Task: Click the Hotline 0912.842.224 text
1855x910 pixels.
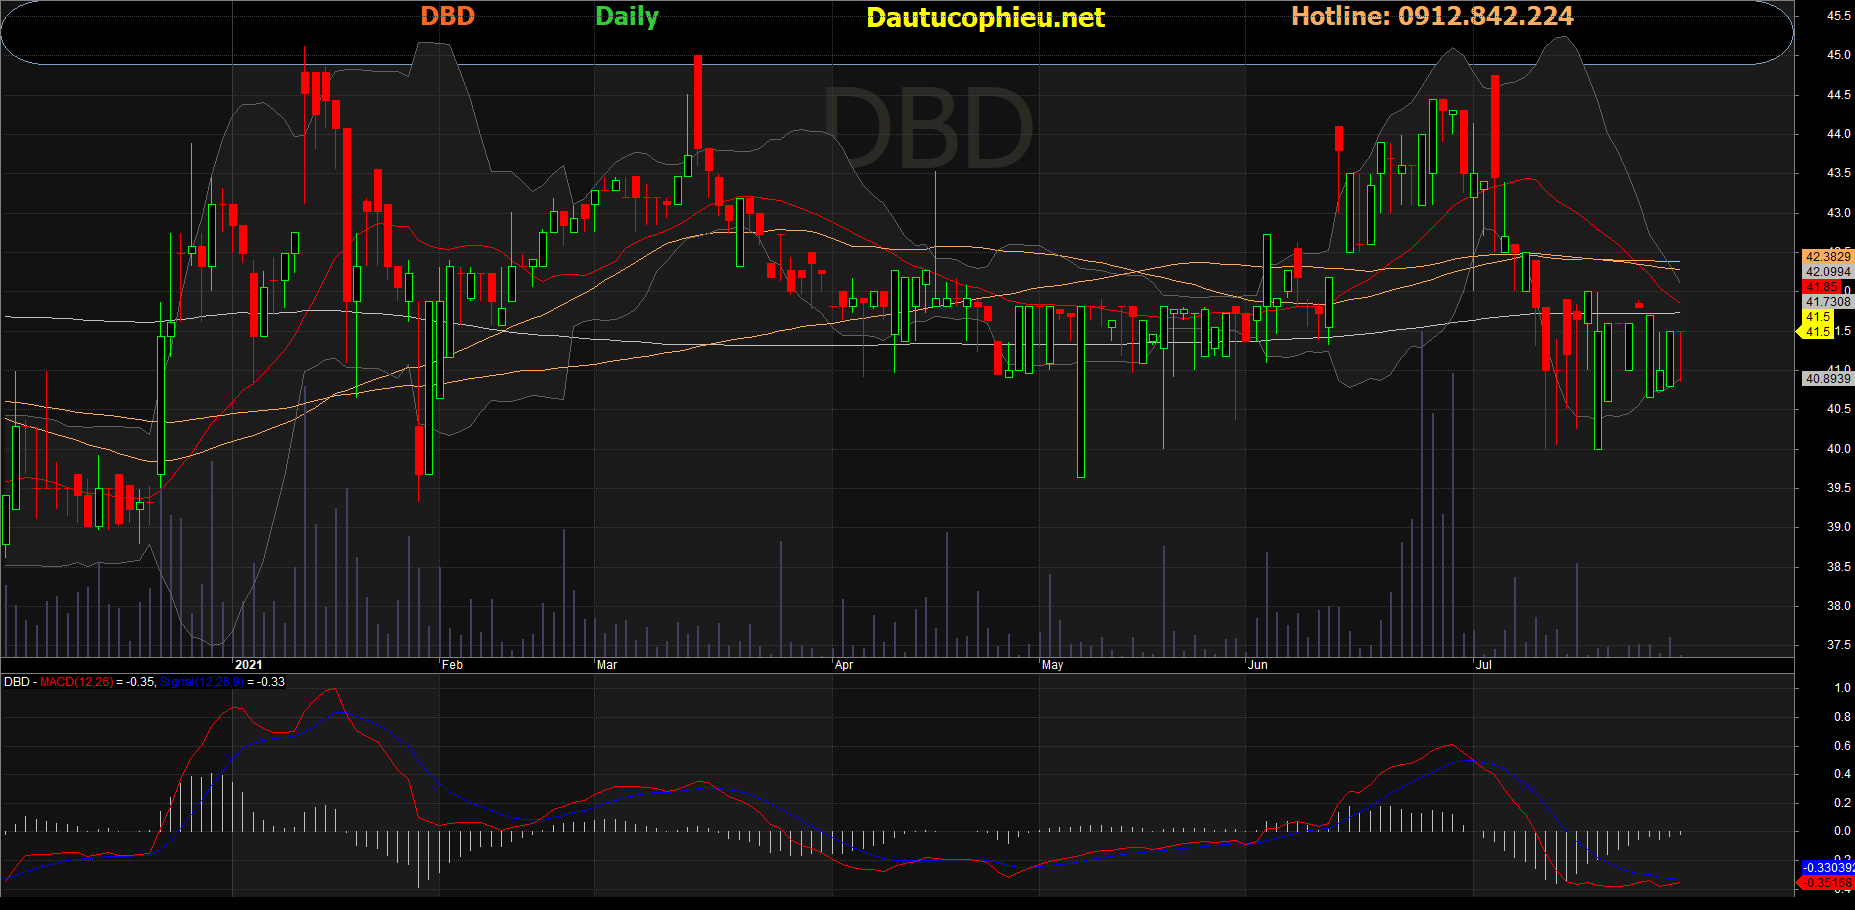Action: pos(1432,16)
